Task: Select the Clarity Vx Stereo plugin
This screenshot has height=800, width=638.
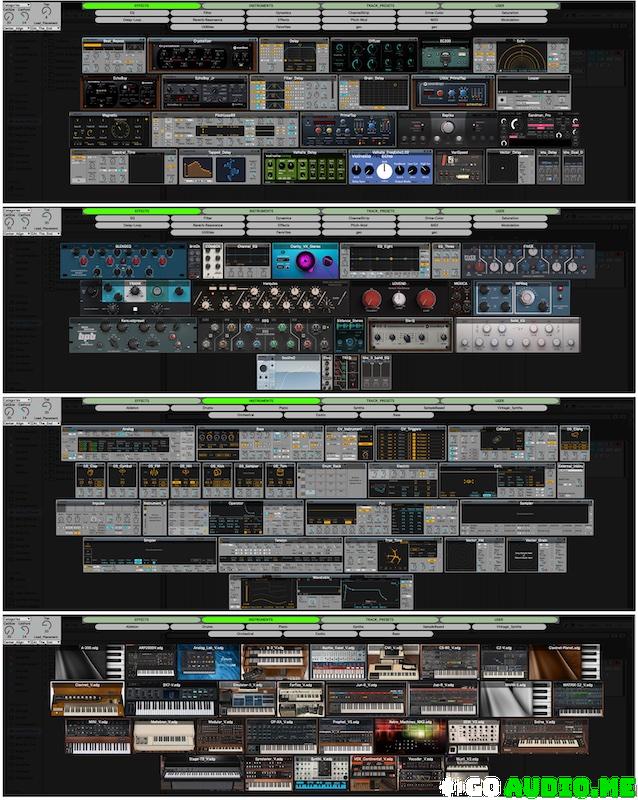Action: 305,261
